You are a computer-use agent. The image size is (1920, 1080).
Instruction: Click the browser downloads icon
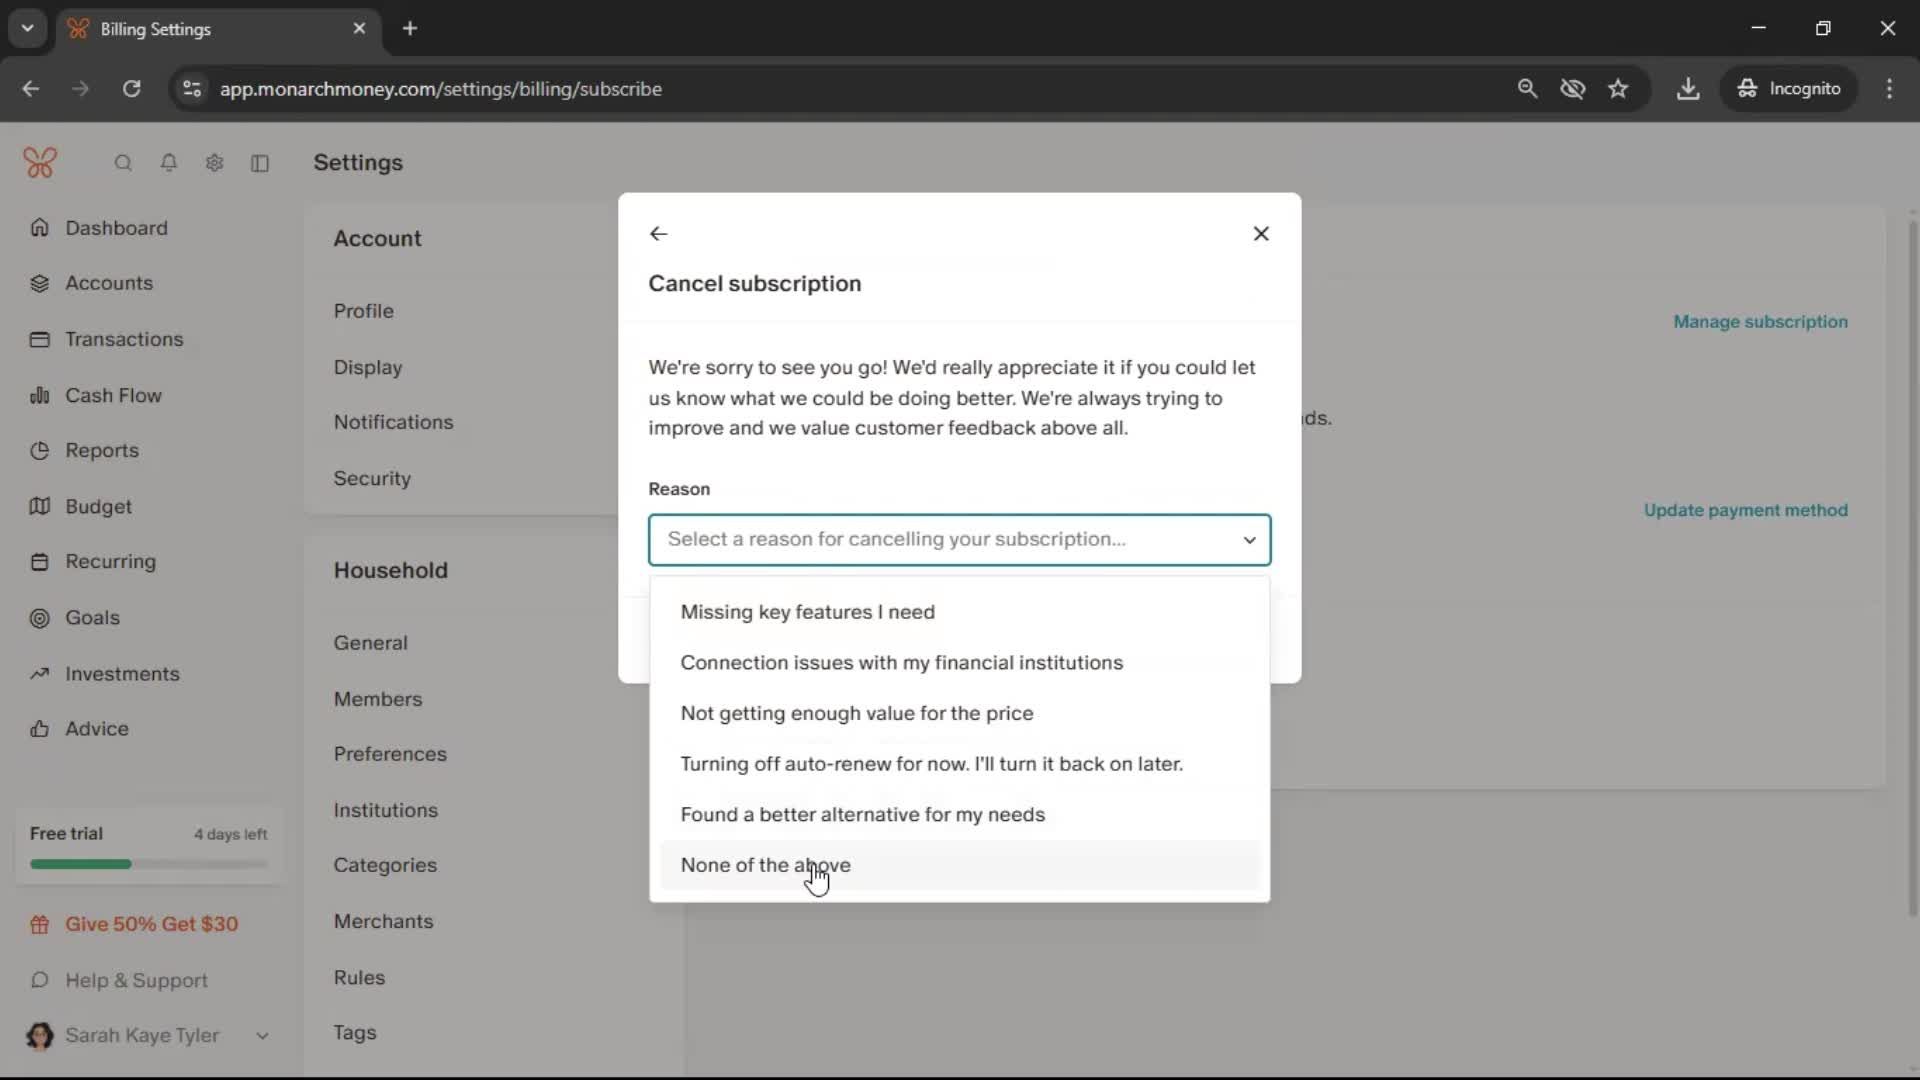[1688, 89]
